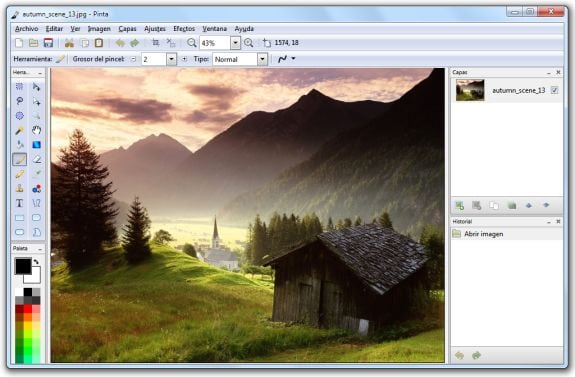Select the Pencil tool
Screen dimensions: 575x377
(x=19, y=174)
